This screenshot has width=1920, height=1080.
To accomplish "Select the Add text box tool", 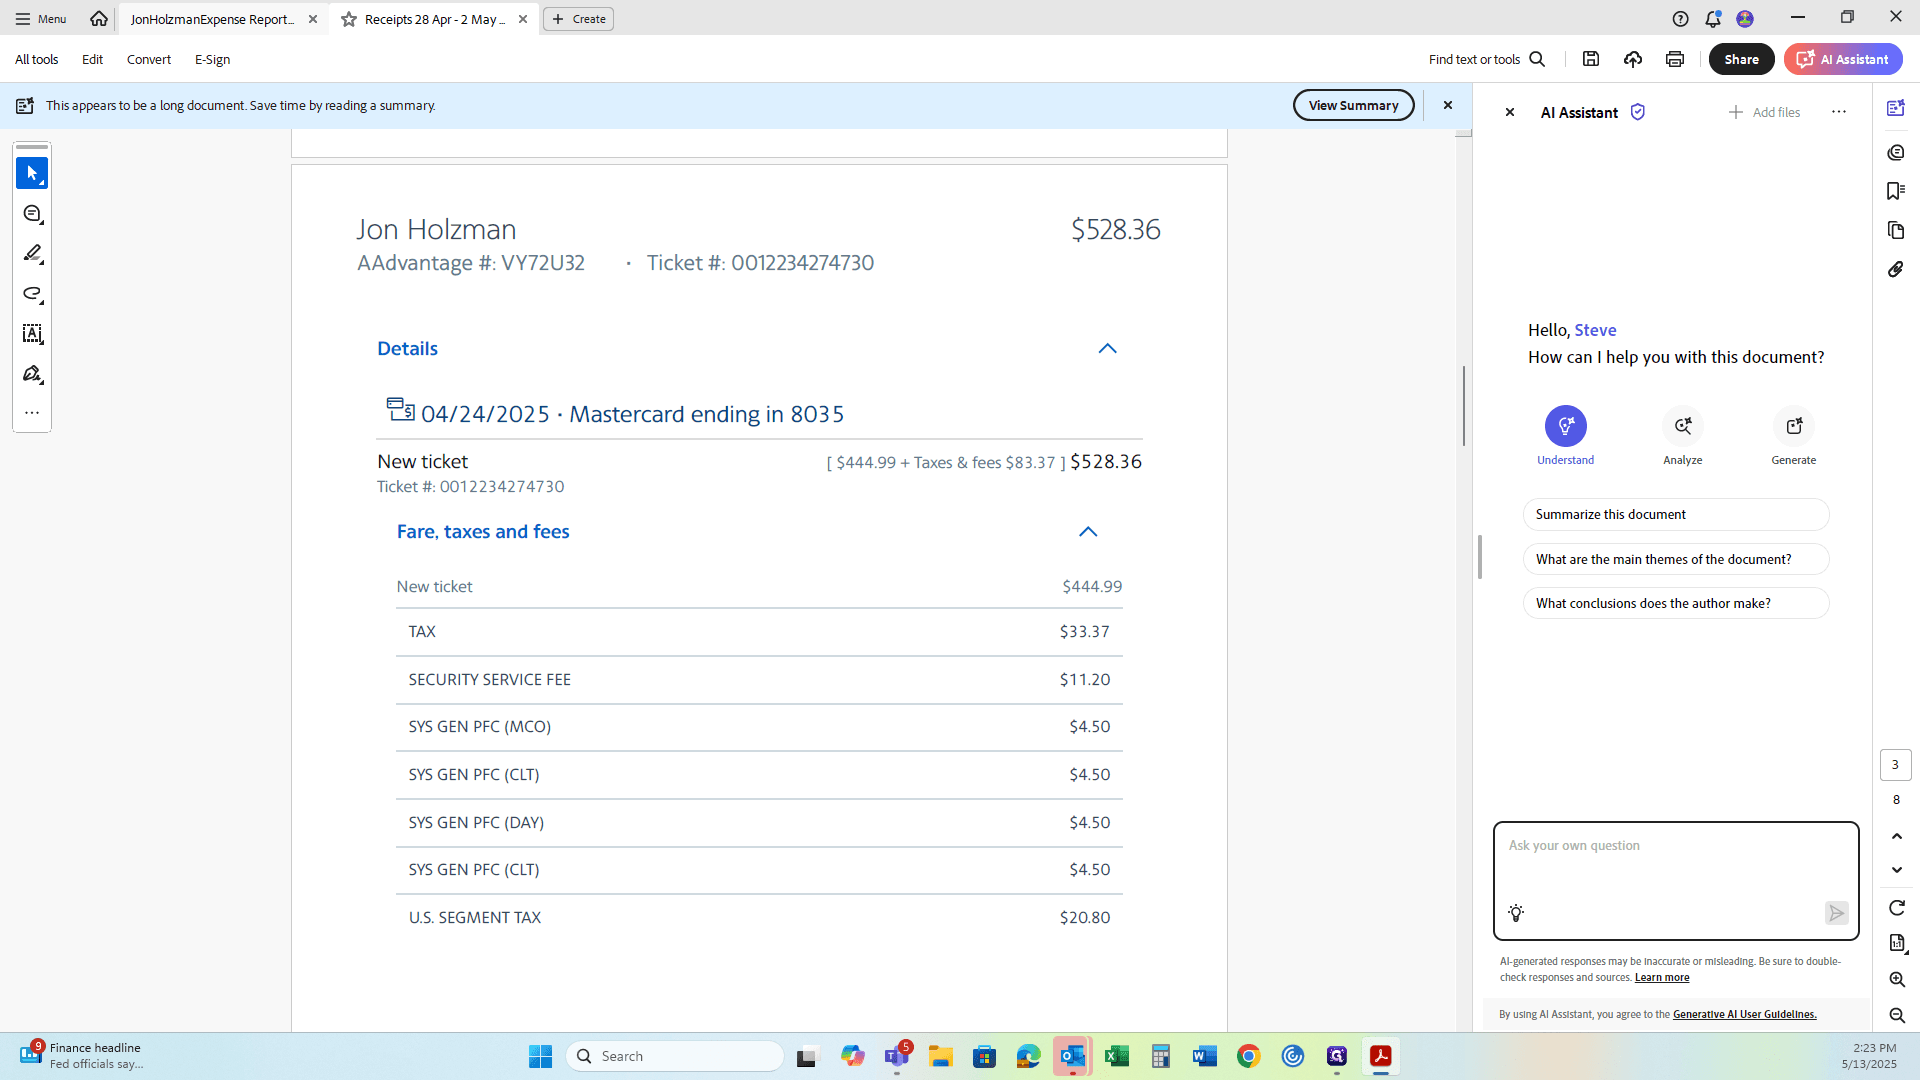I will tap(32, 334).
